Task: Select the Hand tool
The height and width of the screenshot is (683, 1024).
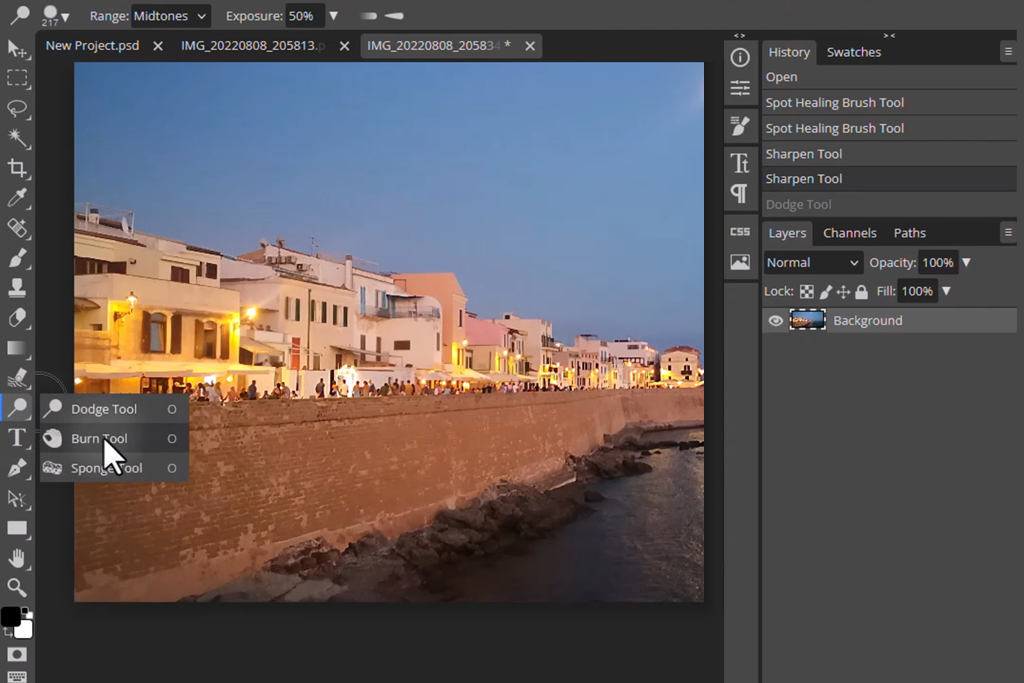Action: click(x=17, y=558)
